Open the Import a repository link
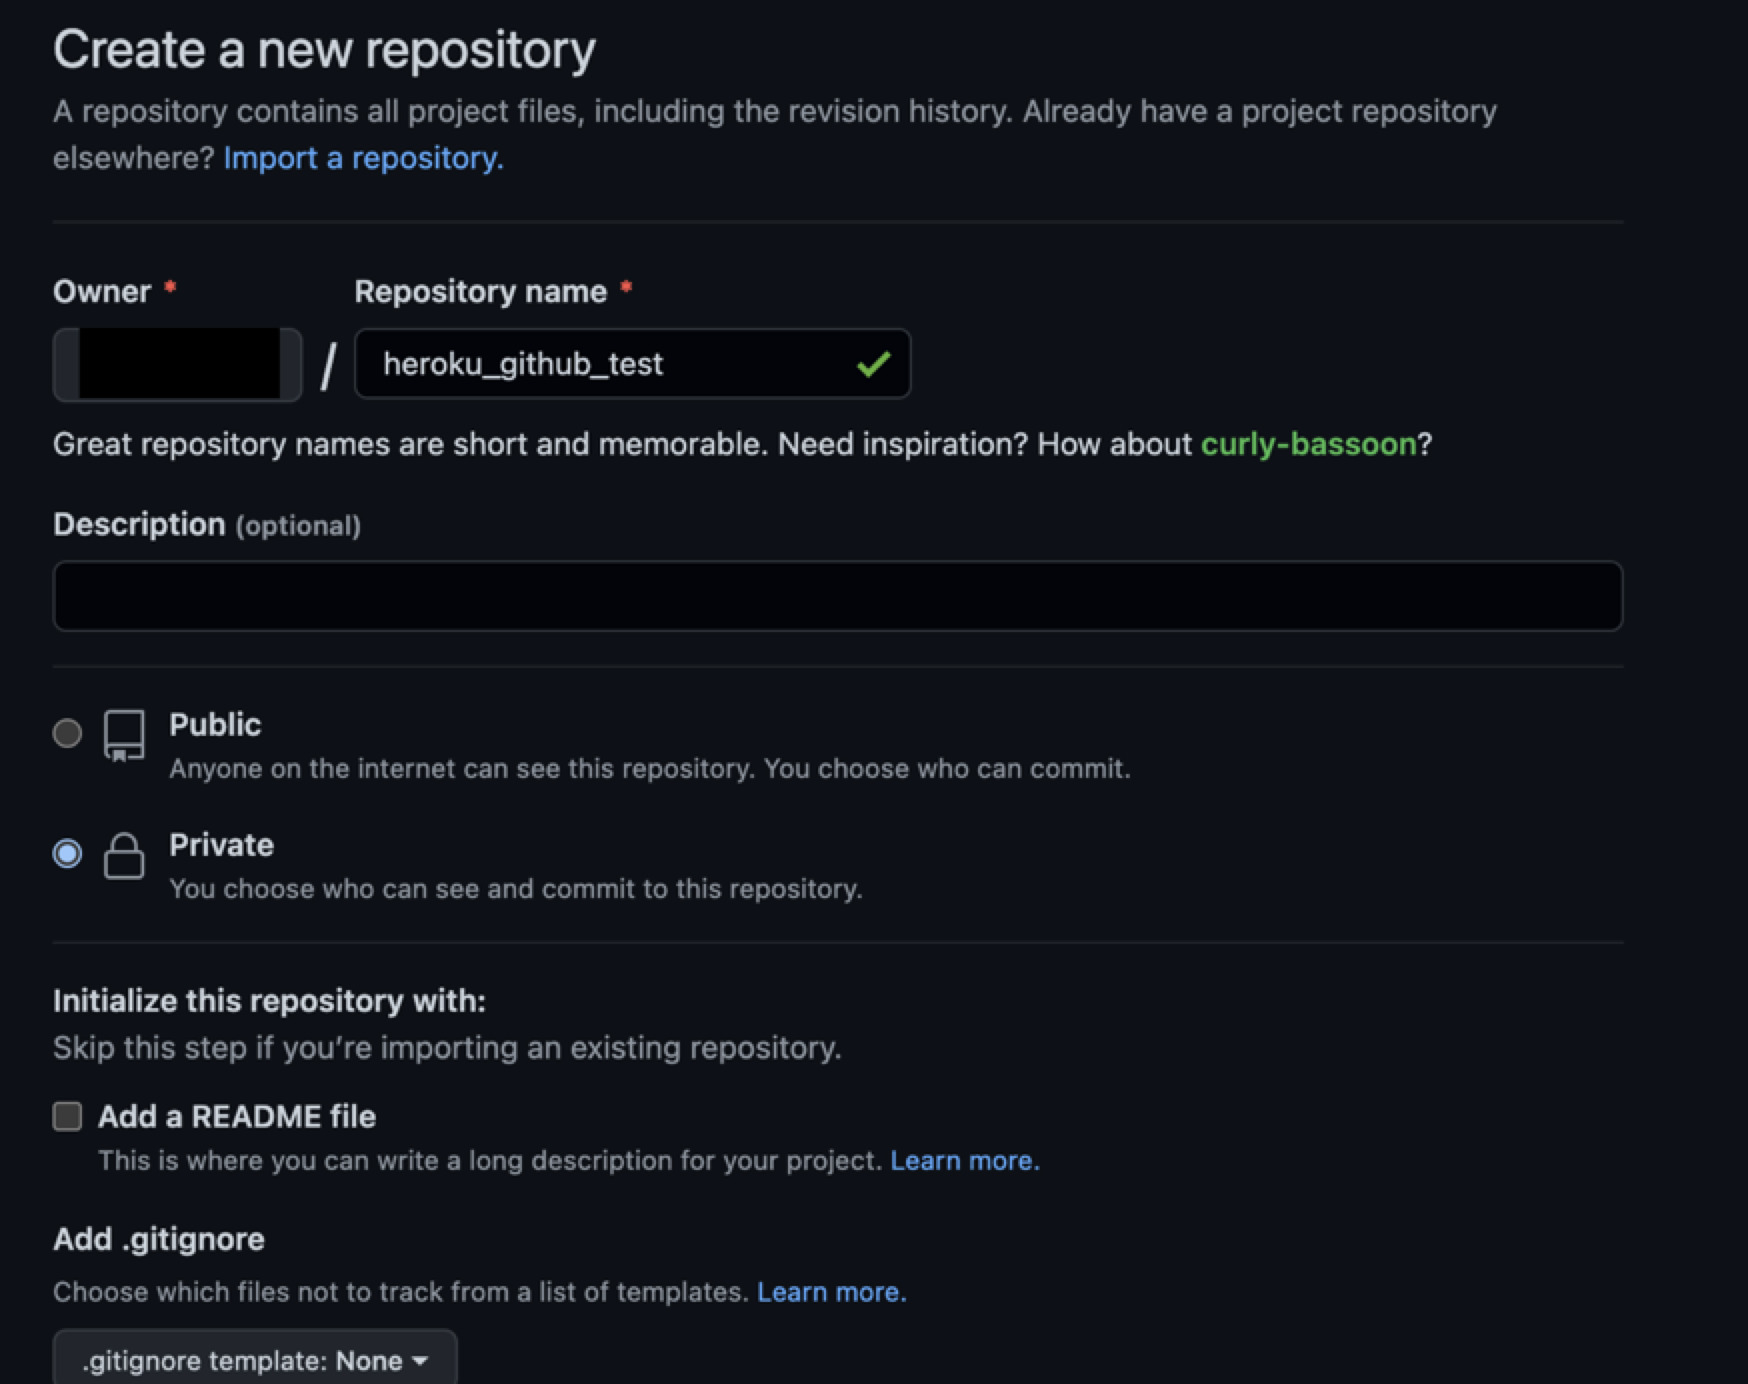The height and width of the screenshot is (1384, 1748). tap(363, 157)
